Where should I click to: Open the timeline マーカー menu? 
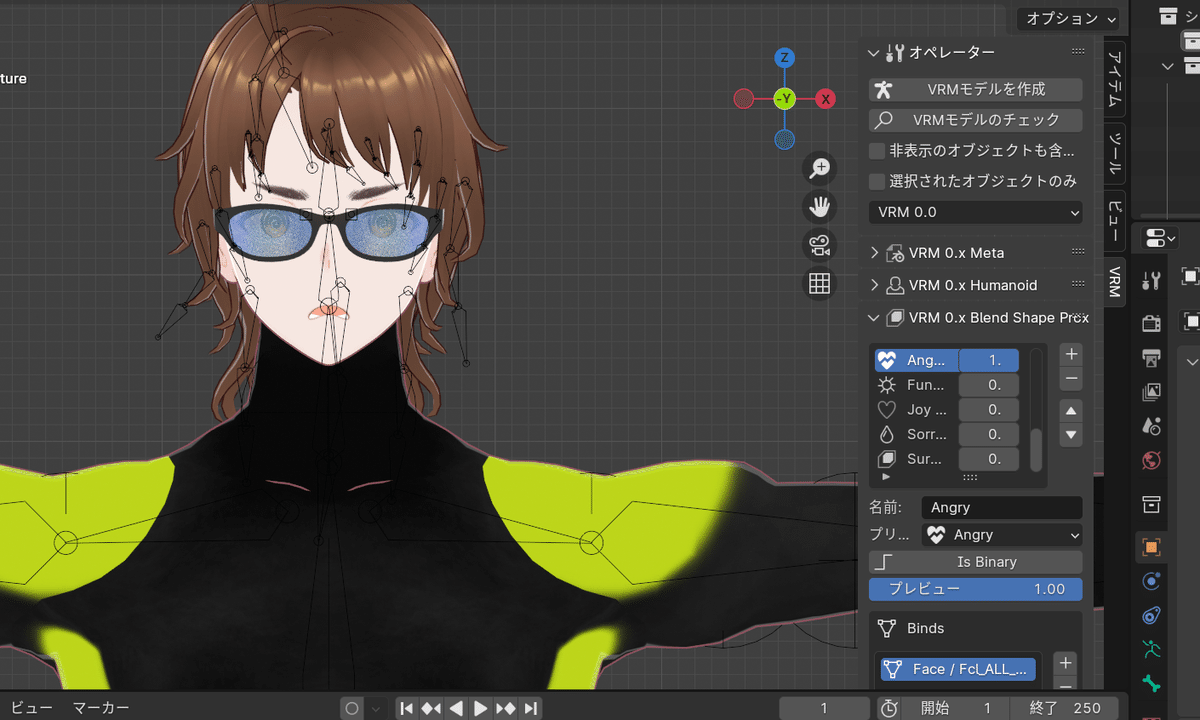coord(101,708)
